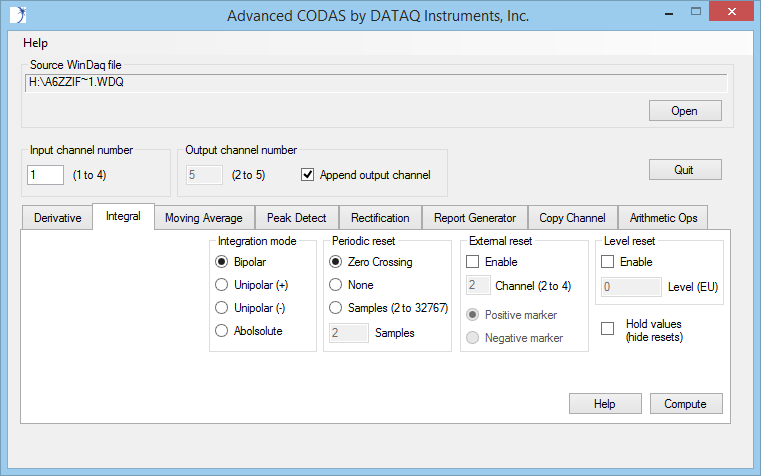
Task: Open the Rectification tab
Action: pos(380,218)
